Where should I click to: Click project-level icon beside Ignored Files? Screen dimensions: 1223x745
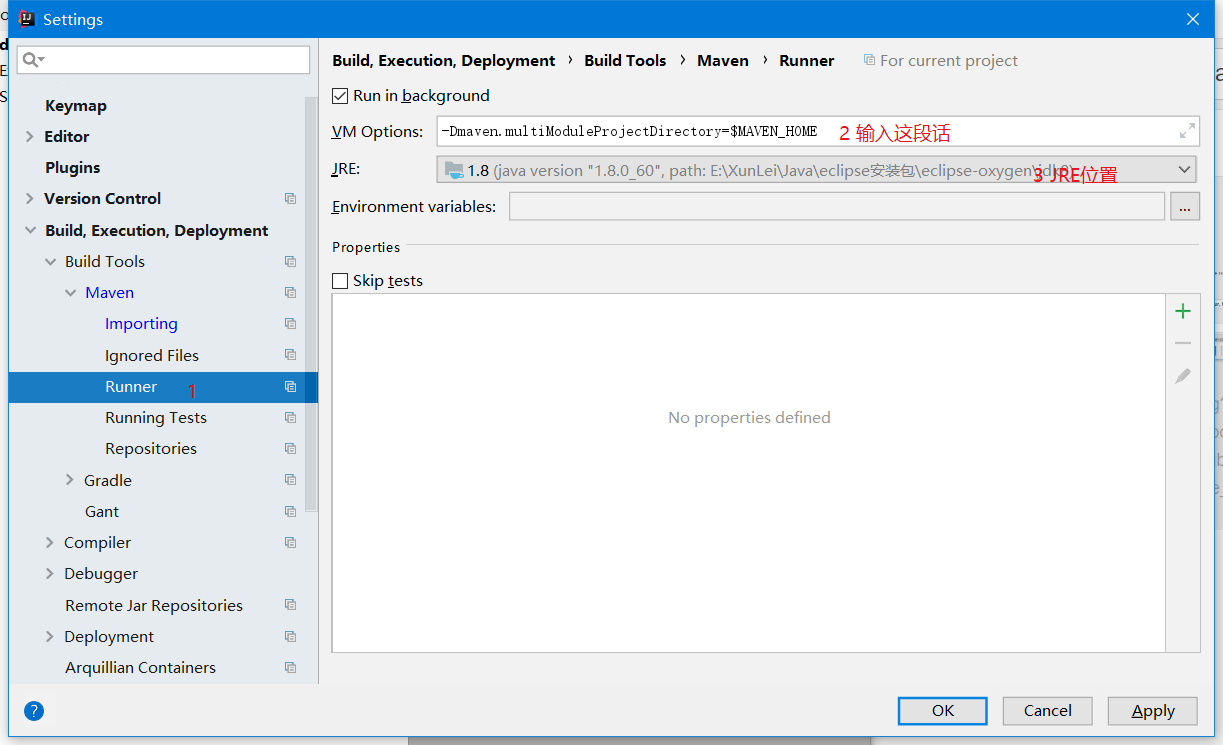290,355
